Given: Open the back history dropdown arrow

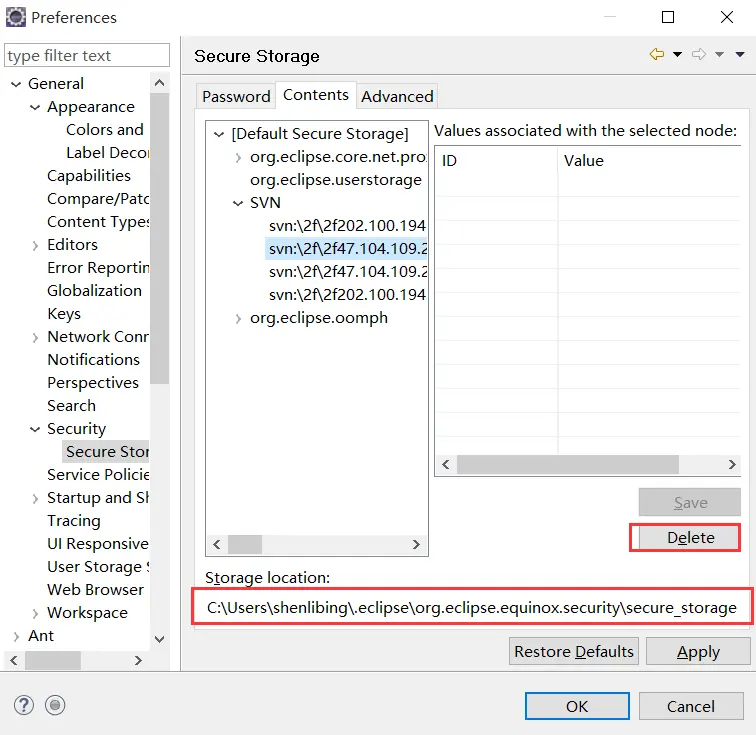Looking at the screenshot, I should [677, 54].
